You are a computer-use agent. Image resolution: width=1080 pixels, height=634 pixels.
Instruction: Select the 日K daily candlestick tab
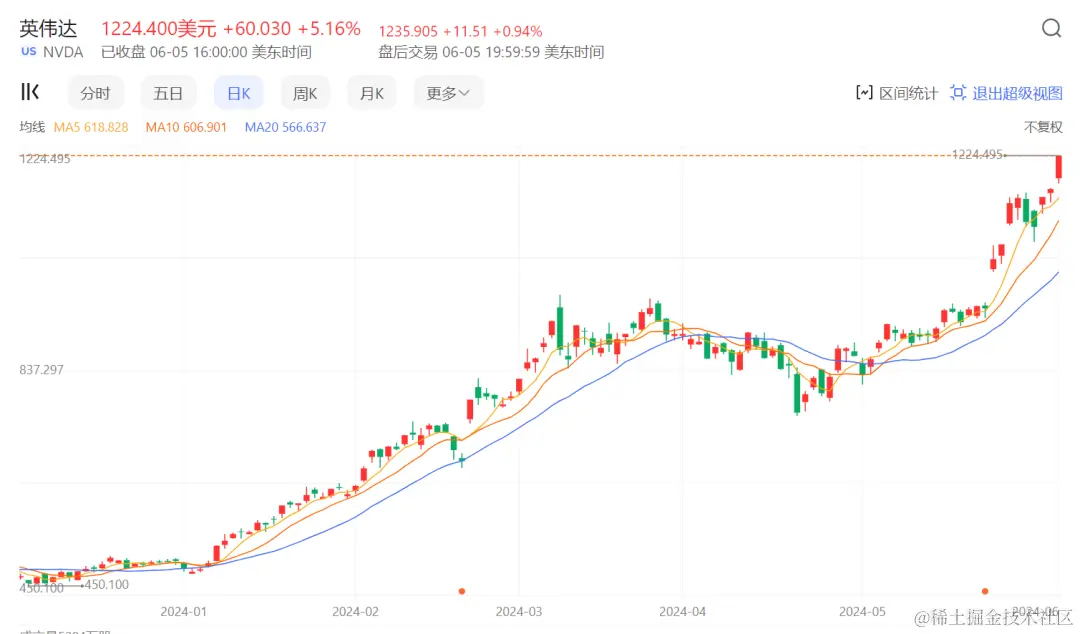pos(238,93)
